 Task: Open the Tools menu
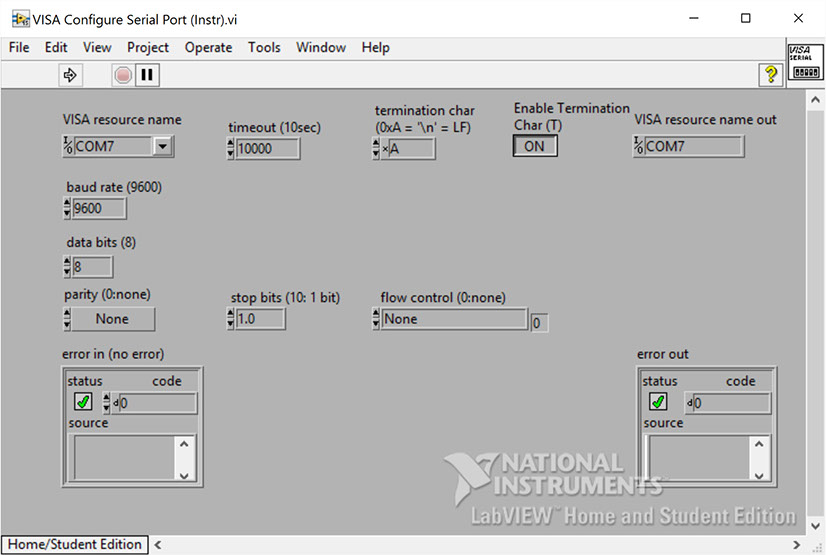[x=264, y=47]
